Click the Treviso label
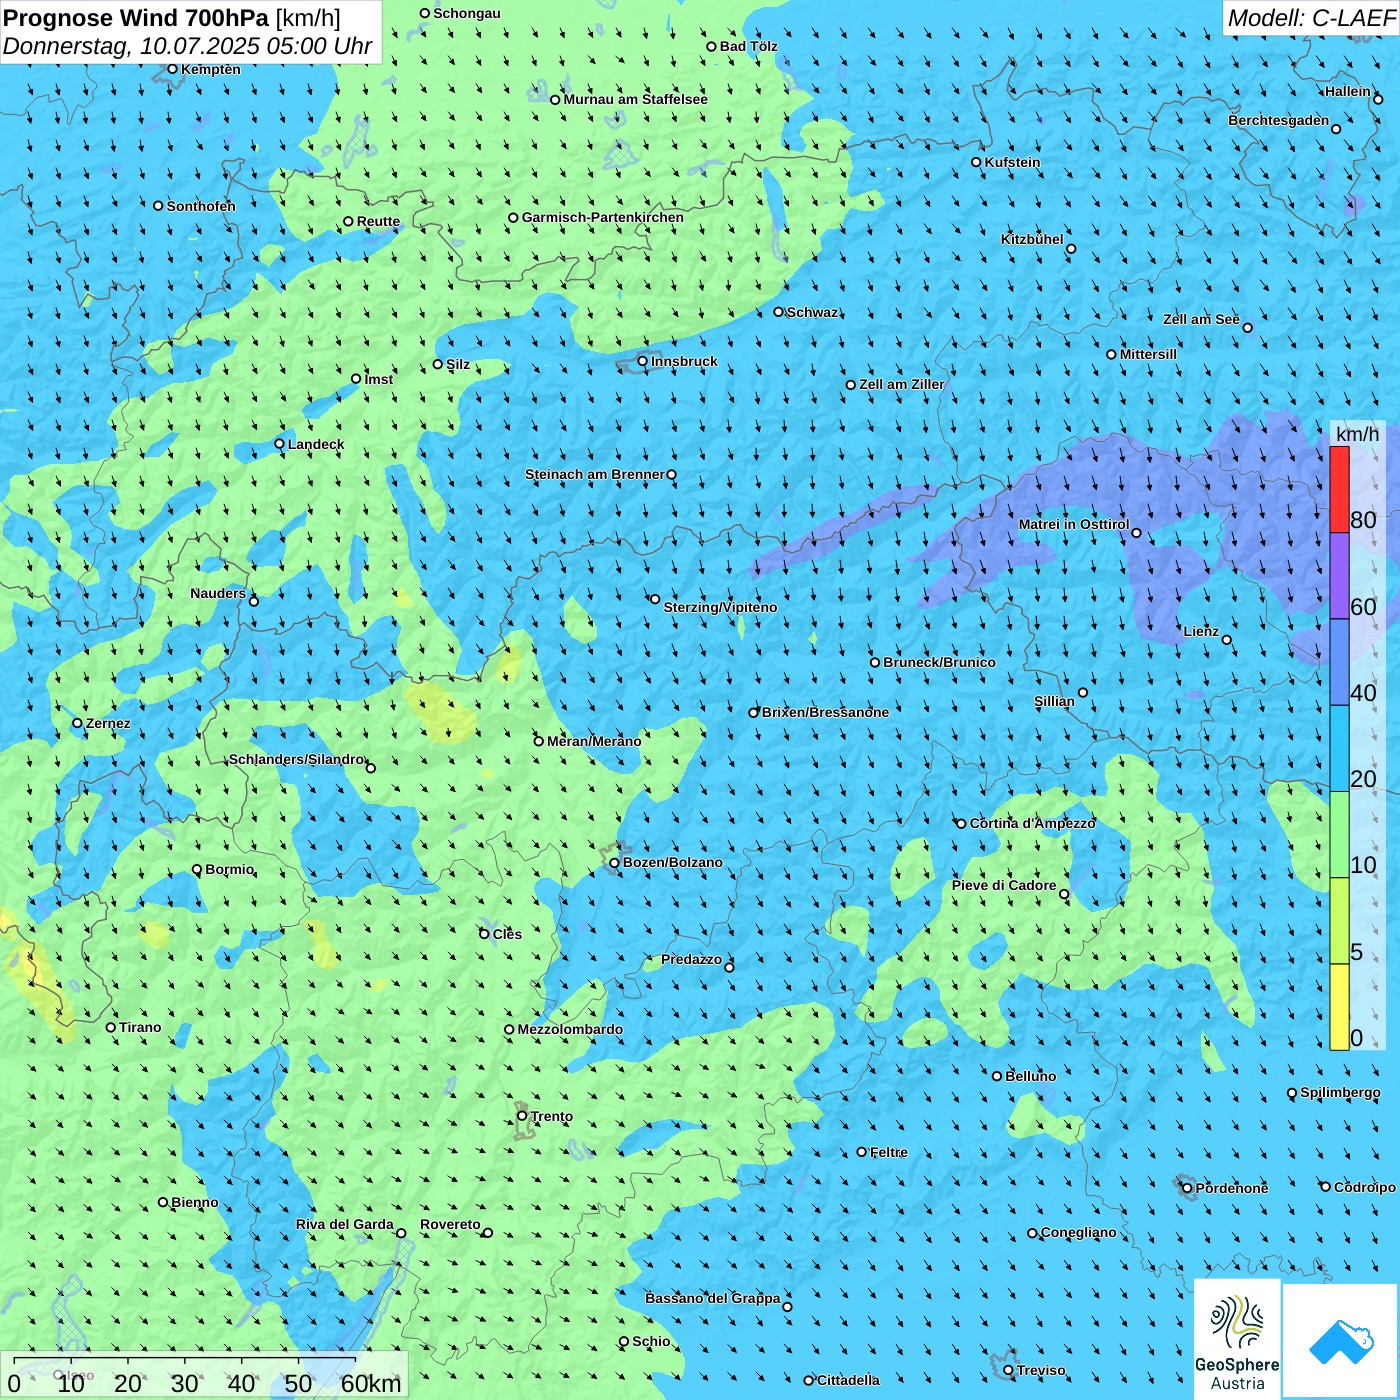1400x1400 pixels. tap(1041, 1370)
